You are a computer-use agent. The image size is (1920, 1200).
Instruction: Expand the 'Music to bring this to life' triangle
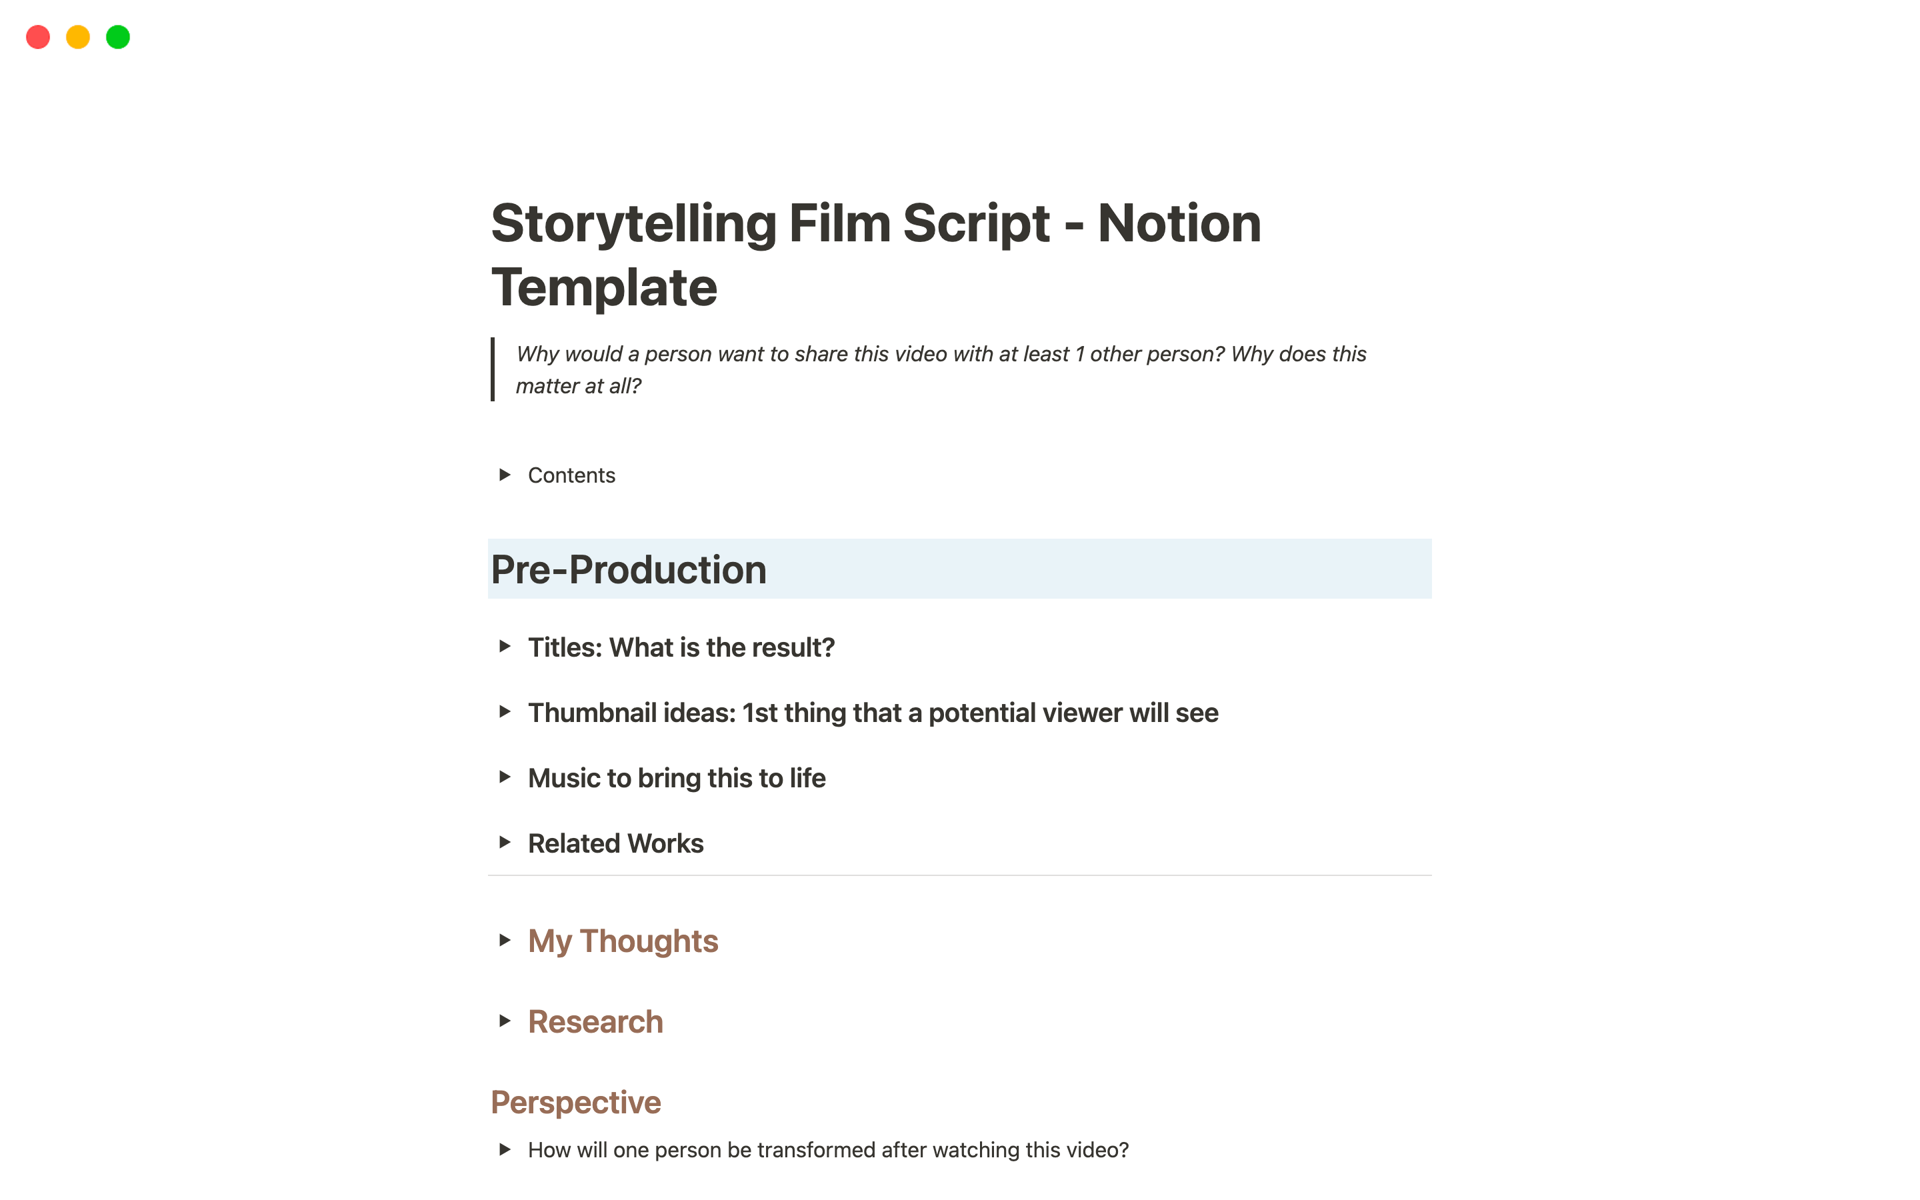tap(505, 777)
